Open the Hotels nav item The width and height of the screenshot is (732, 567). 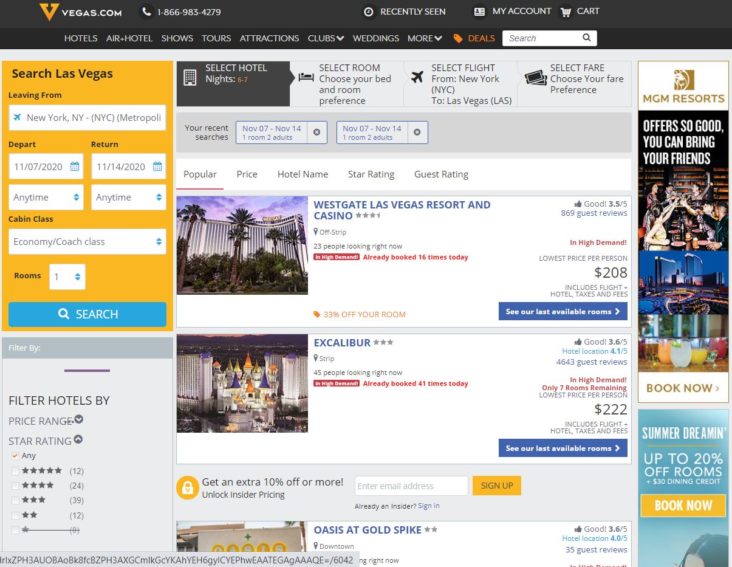[x=81, y=38]
